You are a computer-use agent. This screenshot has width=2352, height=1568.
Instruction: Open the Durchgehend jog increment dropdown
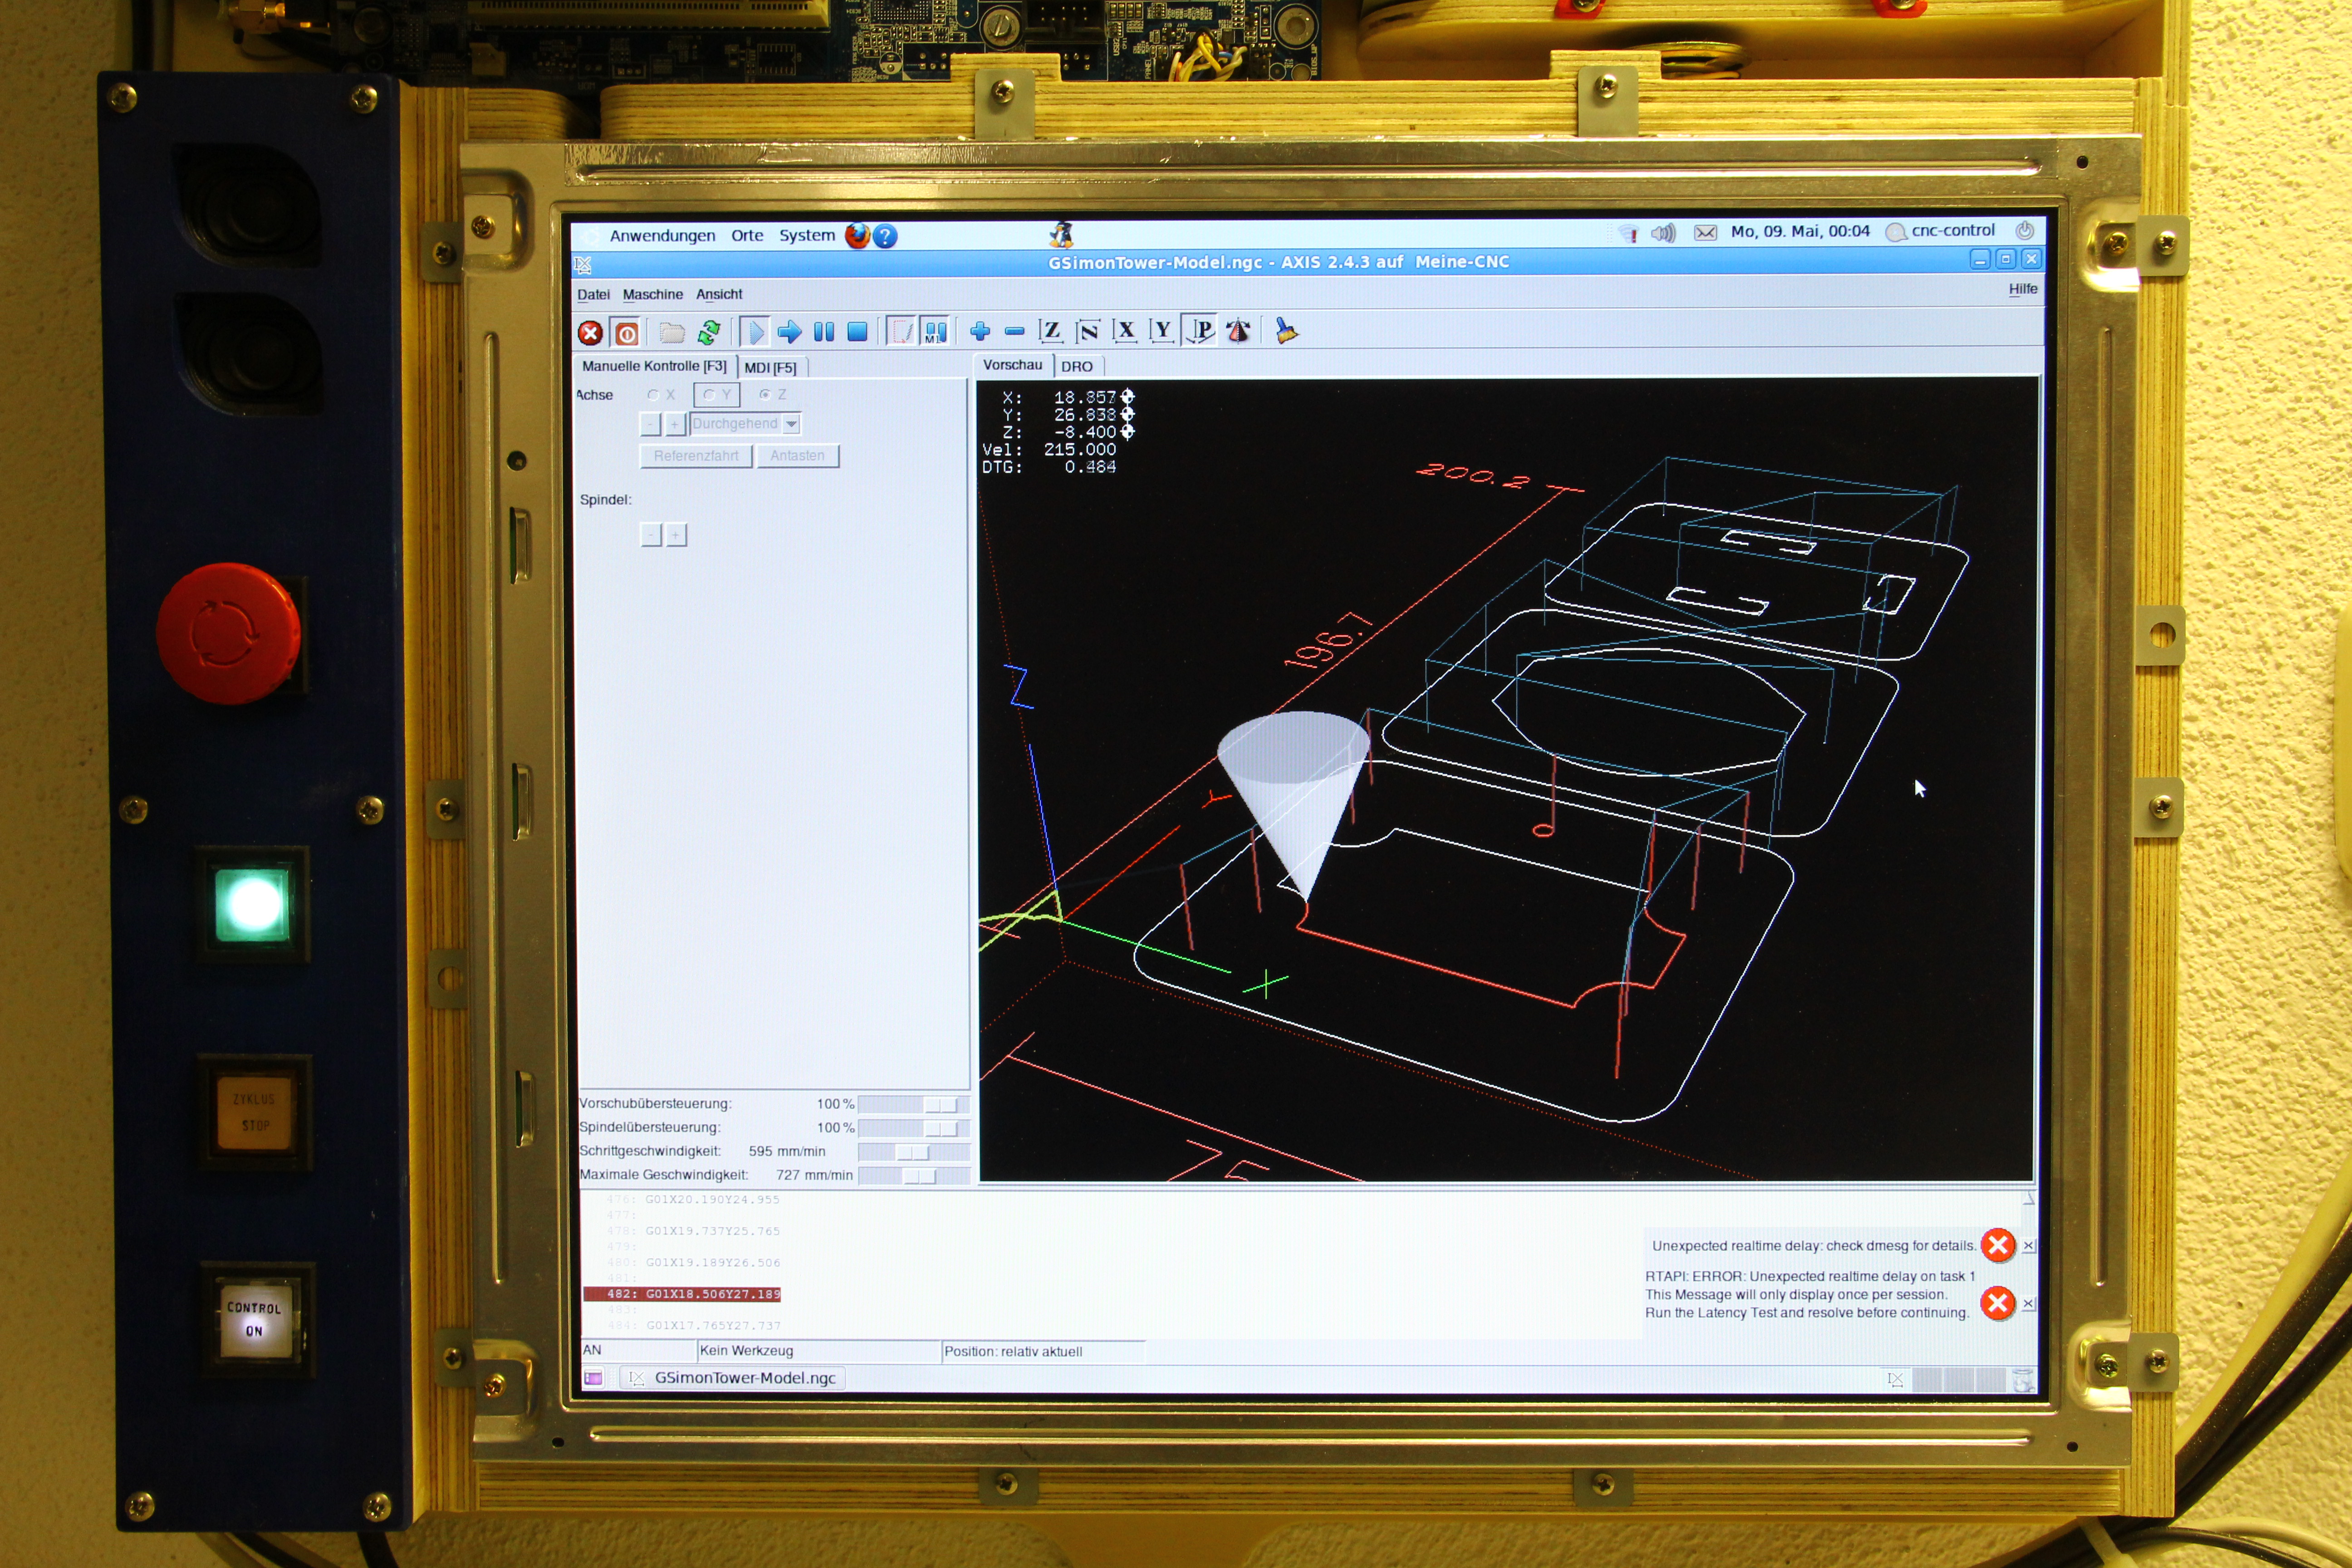click(x=791, y=424)
